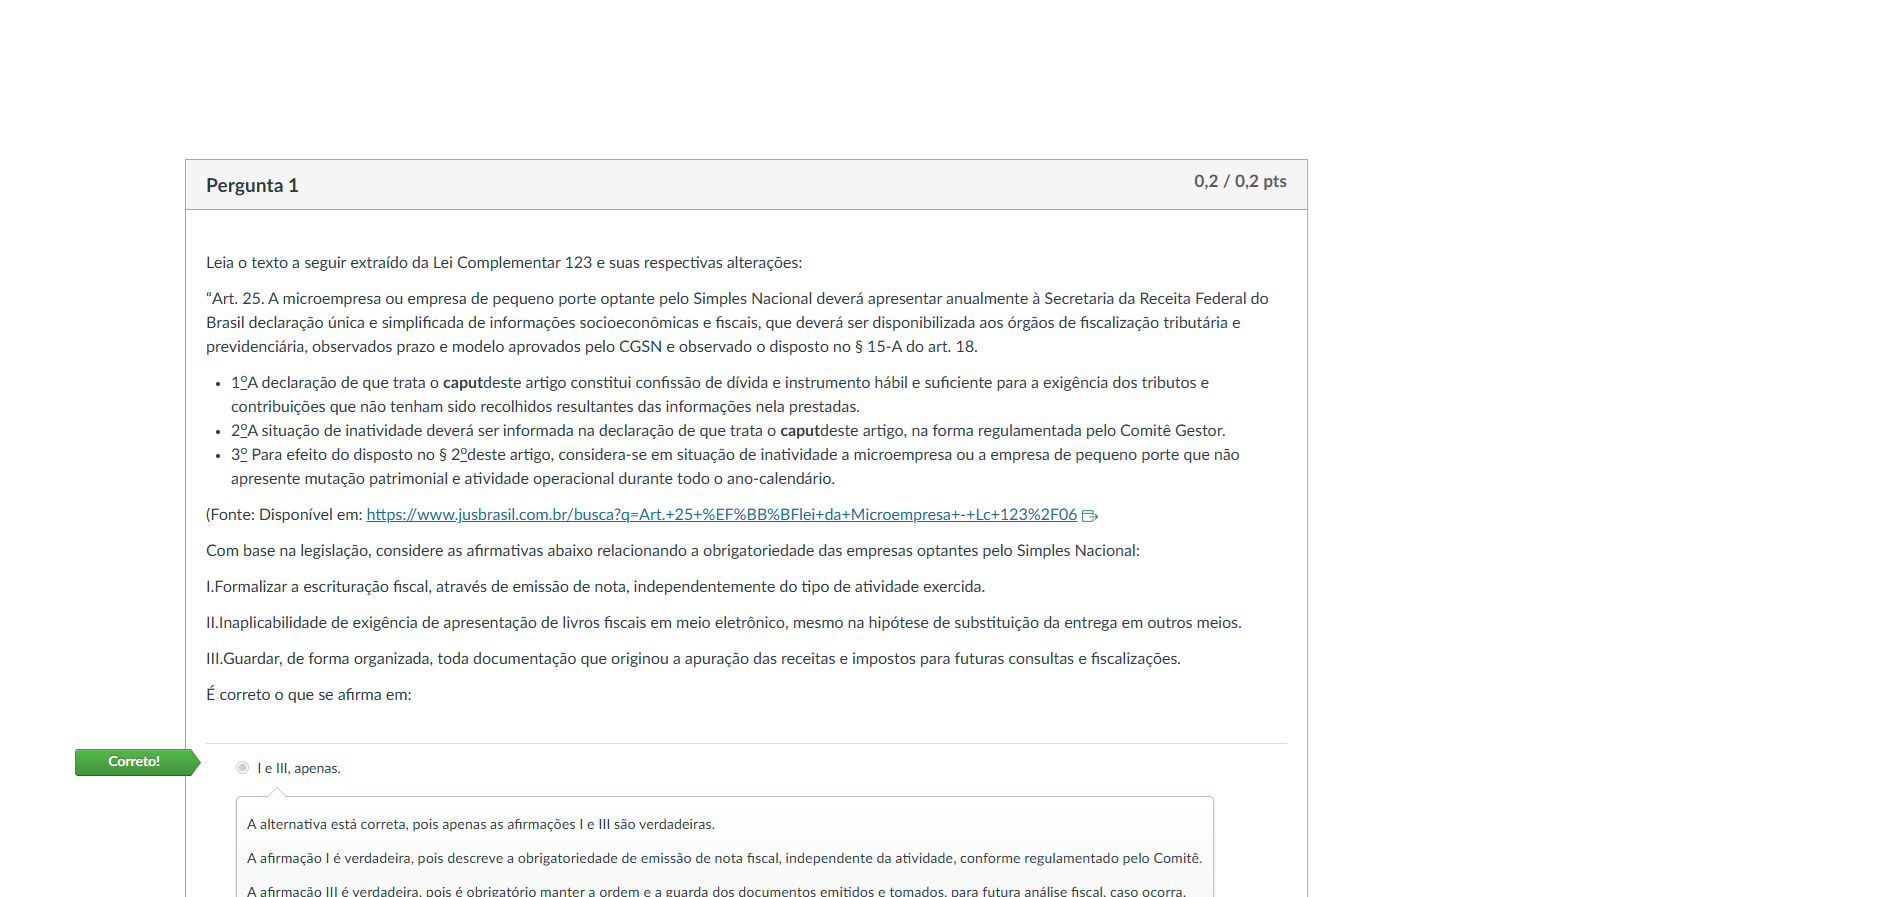Click the 'Art. 25' quoted paragraph

[x=736, y=323]
